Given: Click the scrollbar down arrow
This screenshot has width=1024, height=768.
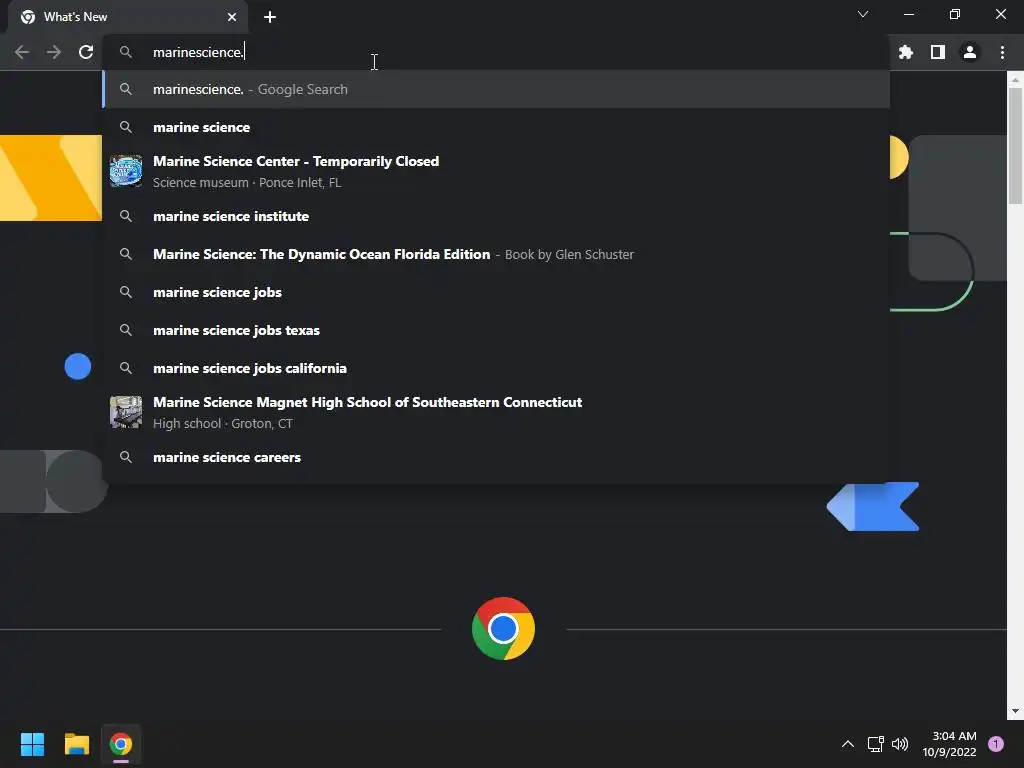Looking at the screenshot, I should 1015,711.
